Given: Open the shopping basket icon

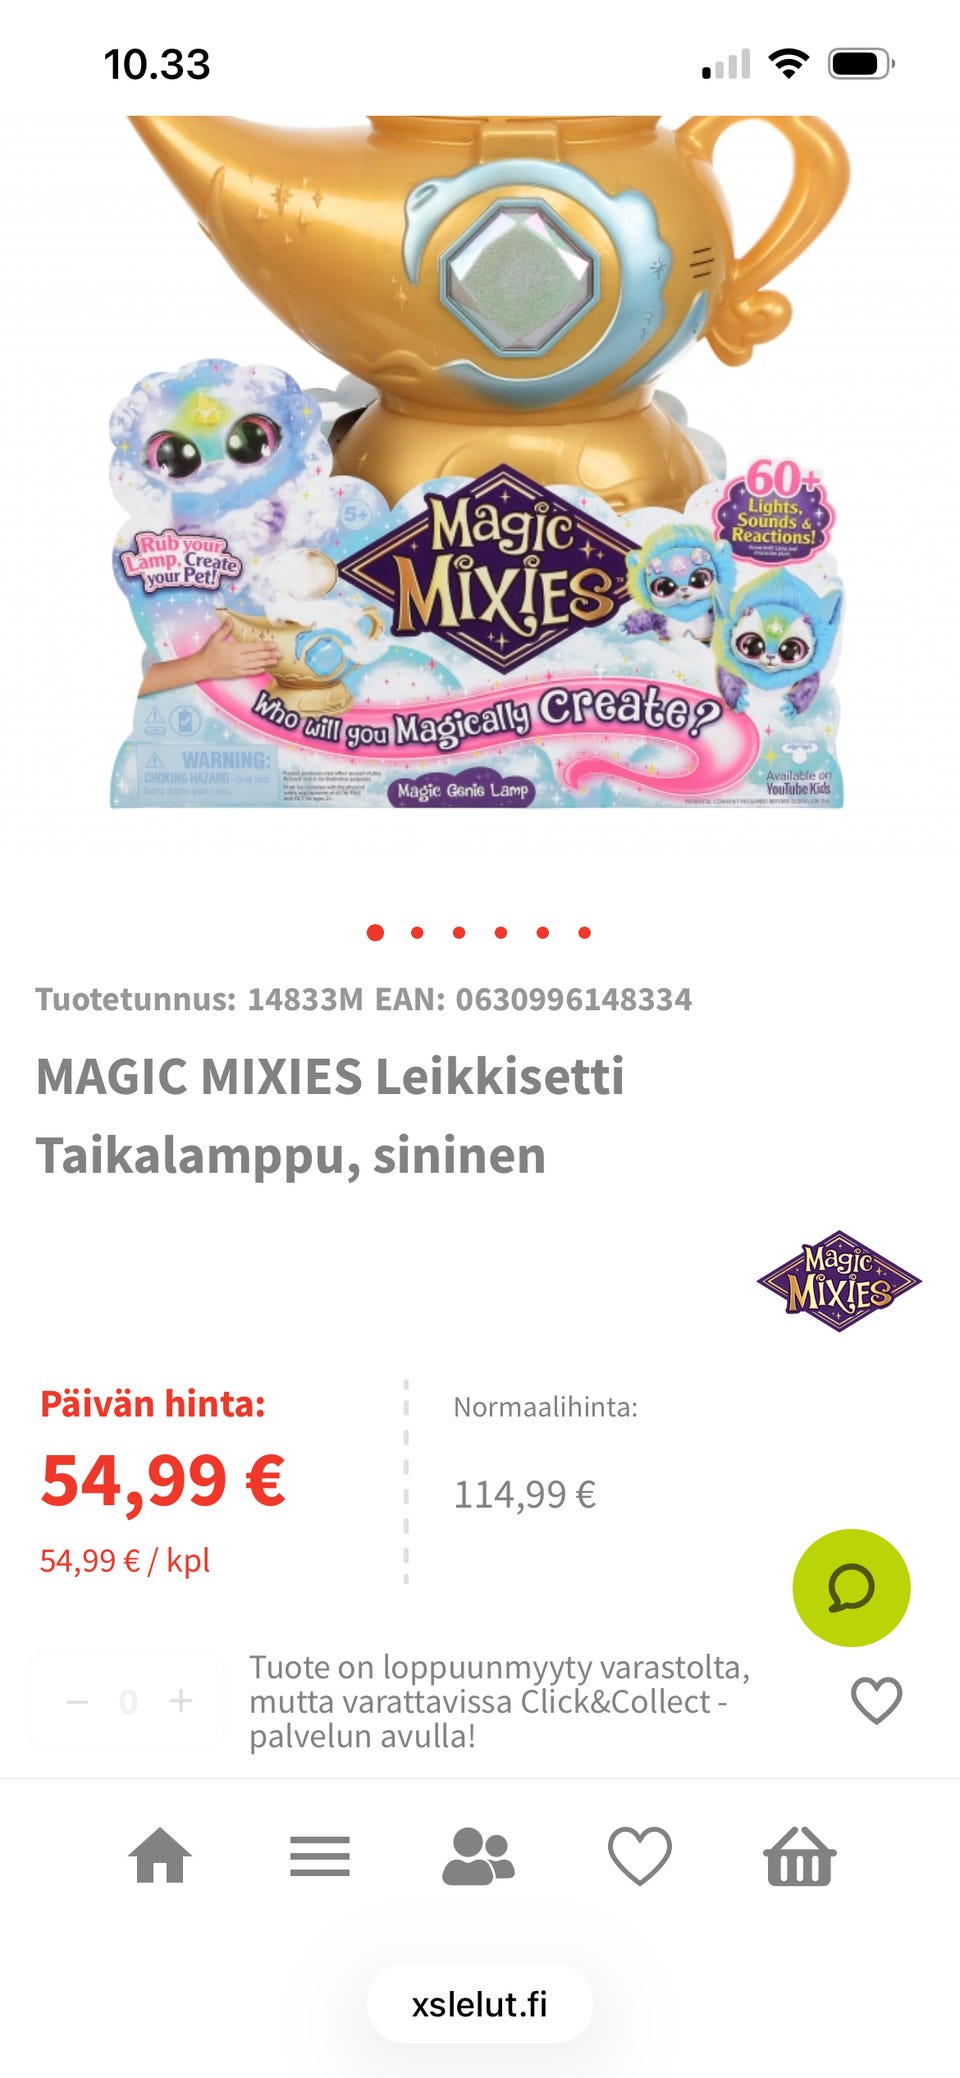Looking at the screenshot, I should [800, 1856].
